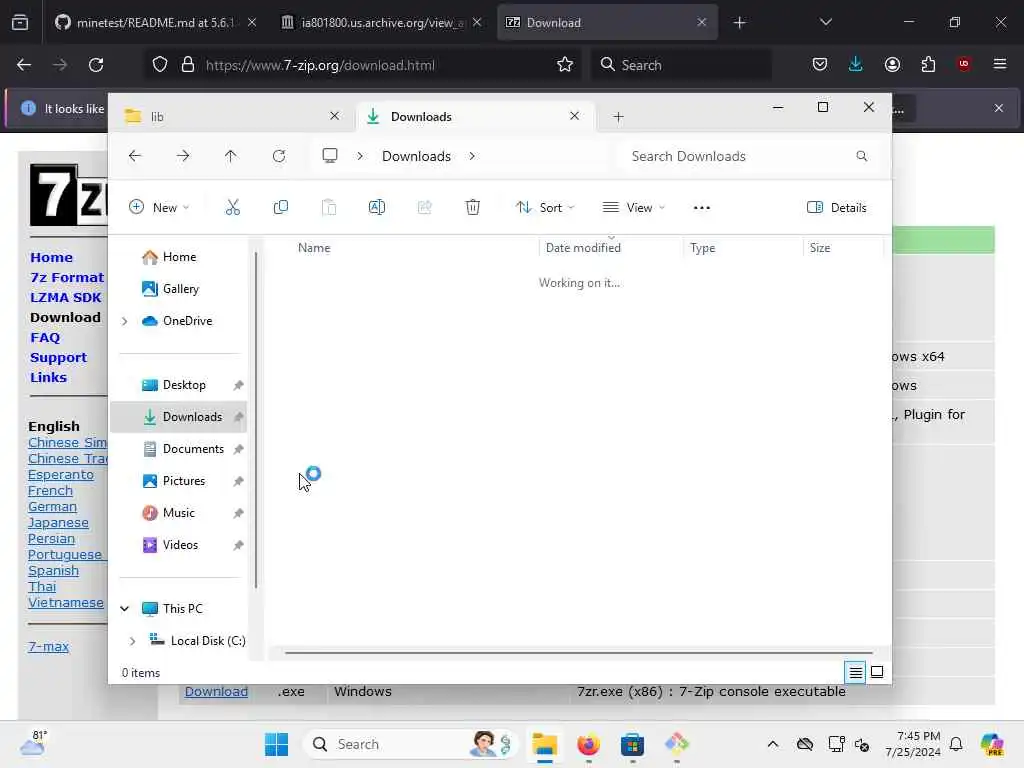
Task: Click the Cut scissors icon in Explorer toolbar
Action: 232,208
